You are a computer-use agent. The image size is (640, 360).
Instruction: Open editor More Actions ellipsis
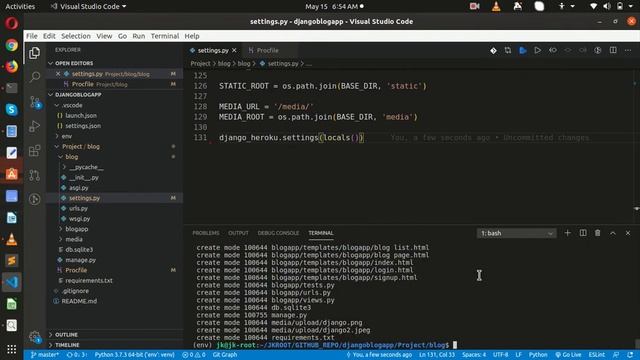(x=628, y=50)
